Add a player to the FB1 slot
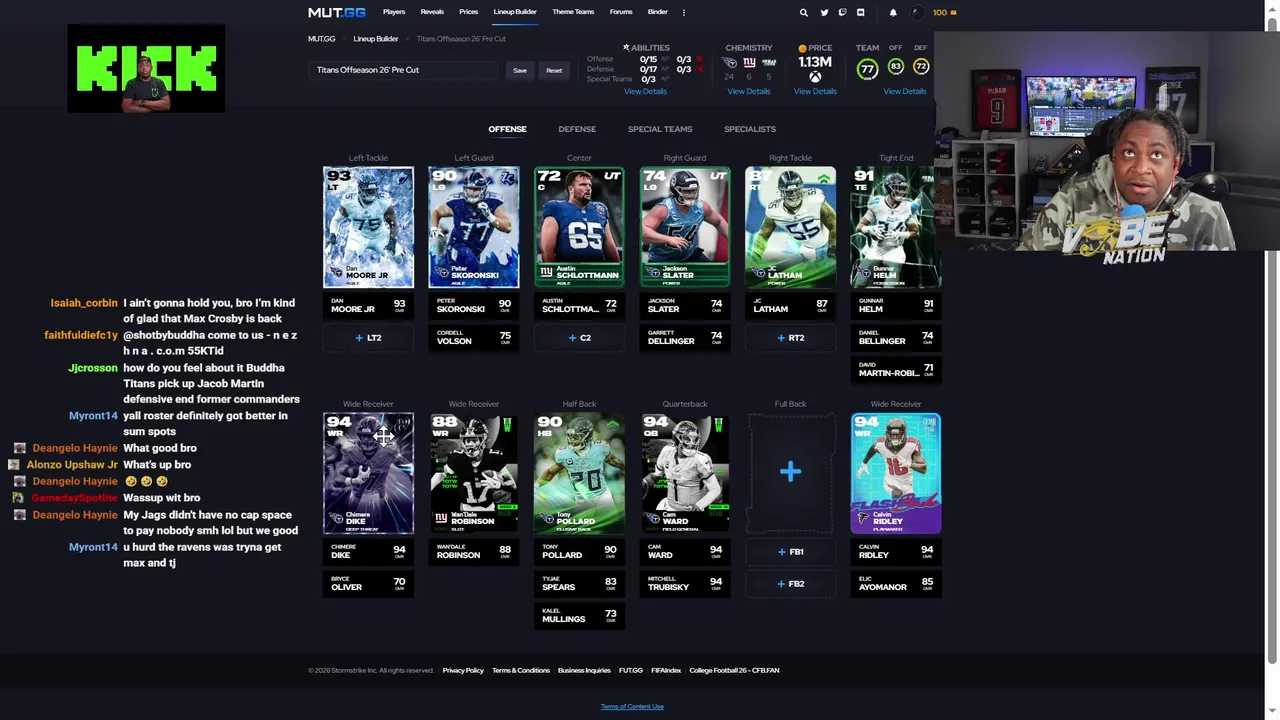Screen dimensions: 1280x720 click(790, 552)
